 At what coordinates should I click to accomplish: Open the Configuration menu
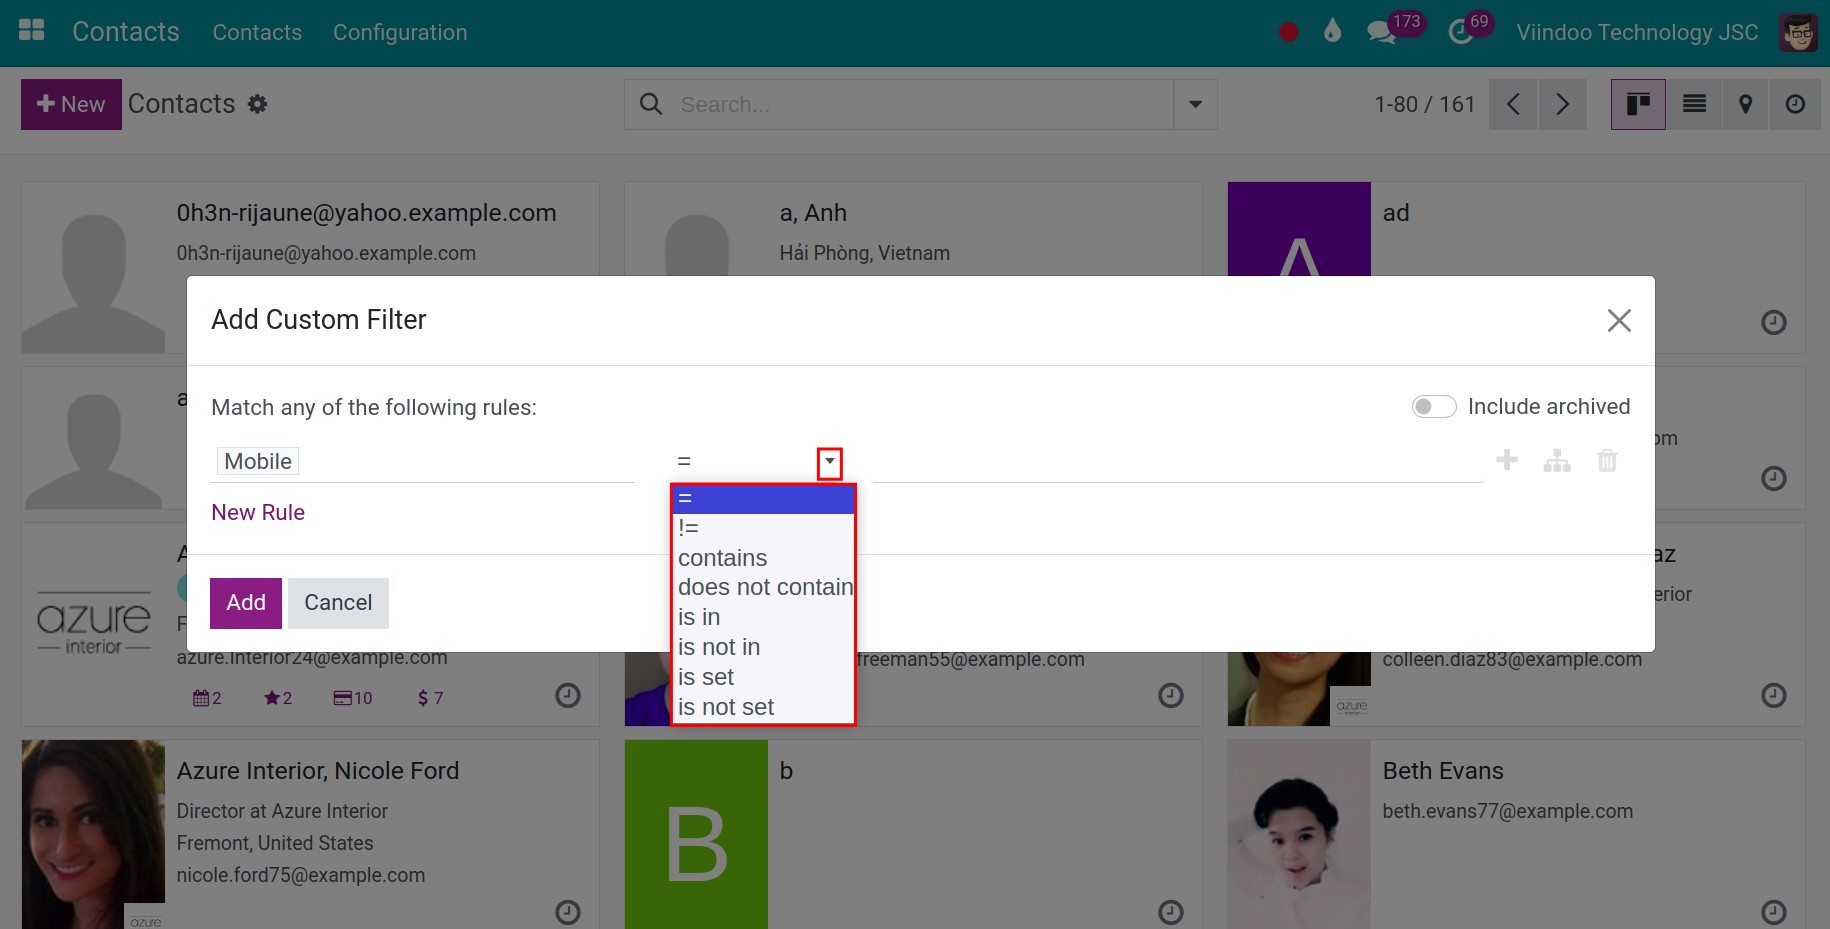pyautogui.click(x=400, y=32)
